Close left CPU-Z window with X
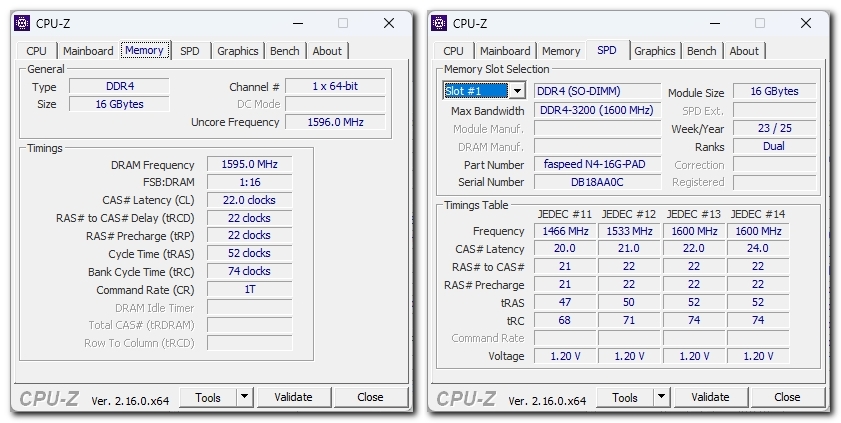The width and height of the screenshot is (841, 423). click(x=389, y=23)
